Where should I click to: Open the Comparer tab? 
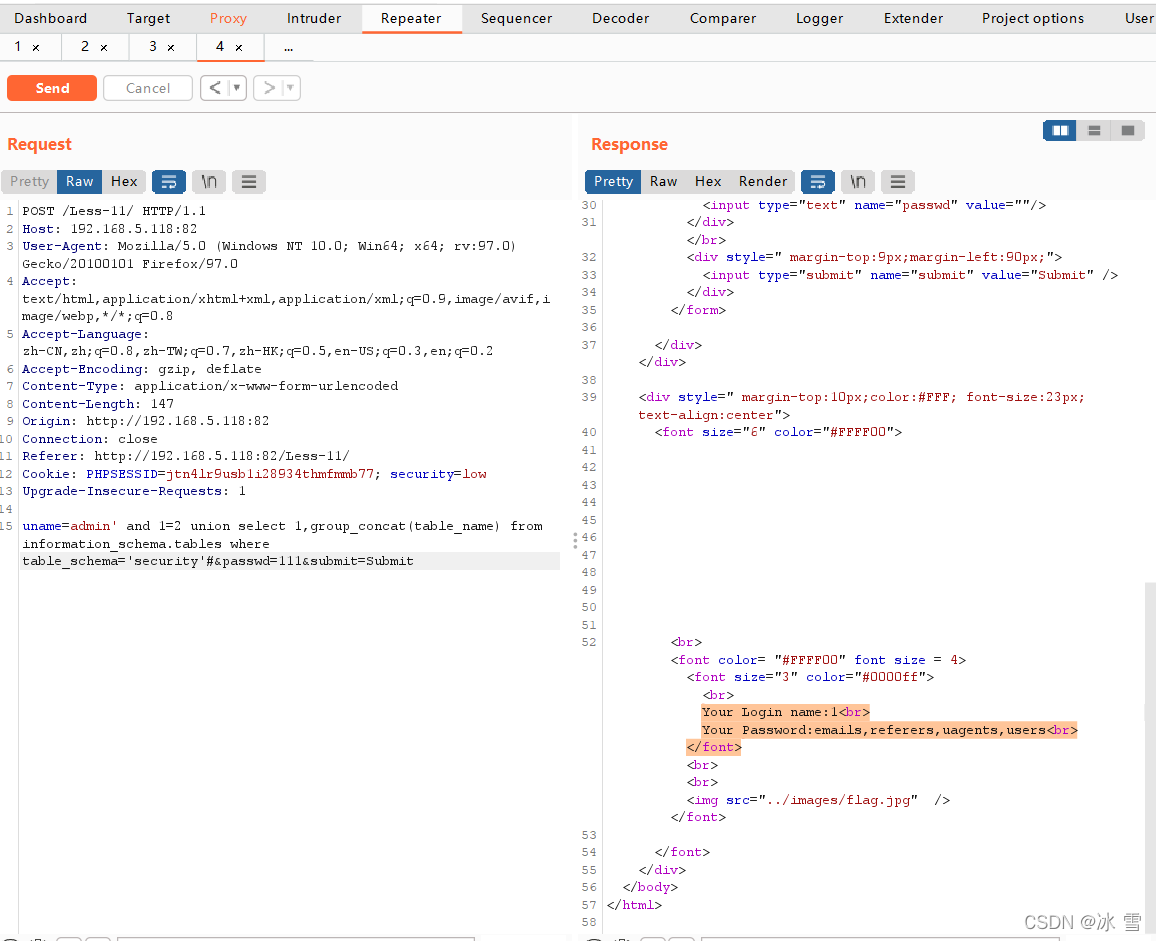pyautogui.click(x=722, y=18)
